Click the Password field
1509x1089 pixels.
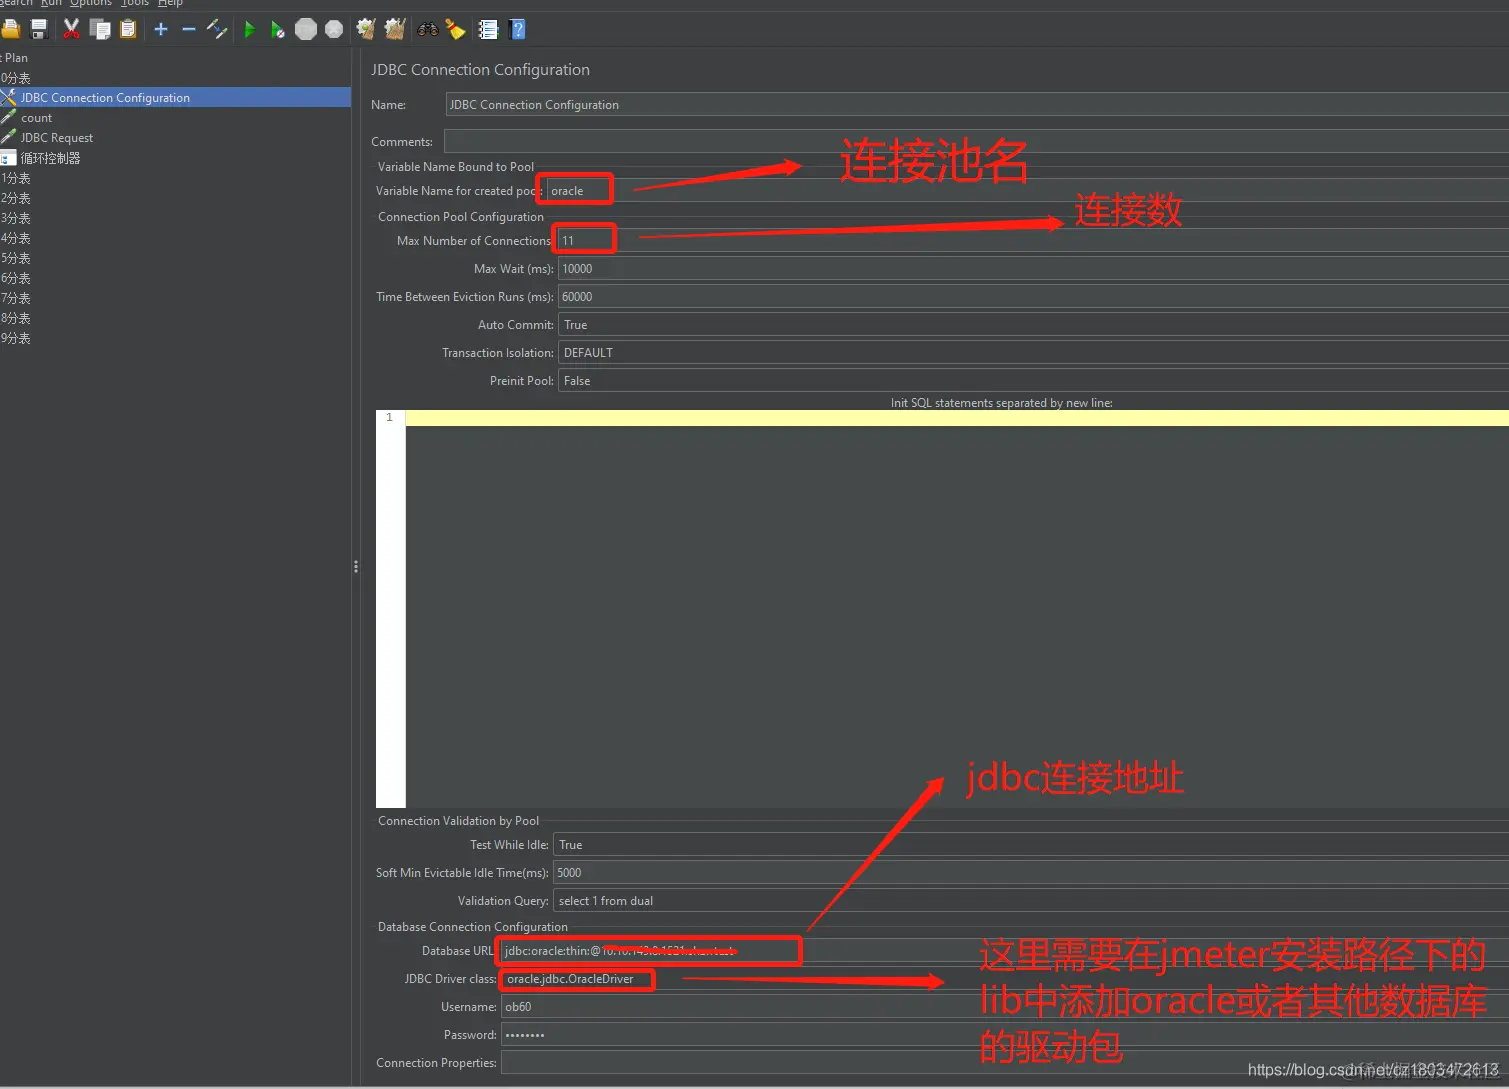(1005, 1035)
